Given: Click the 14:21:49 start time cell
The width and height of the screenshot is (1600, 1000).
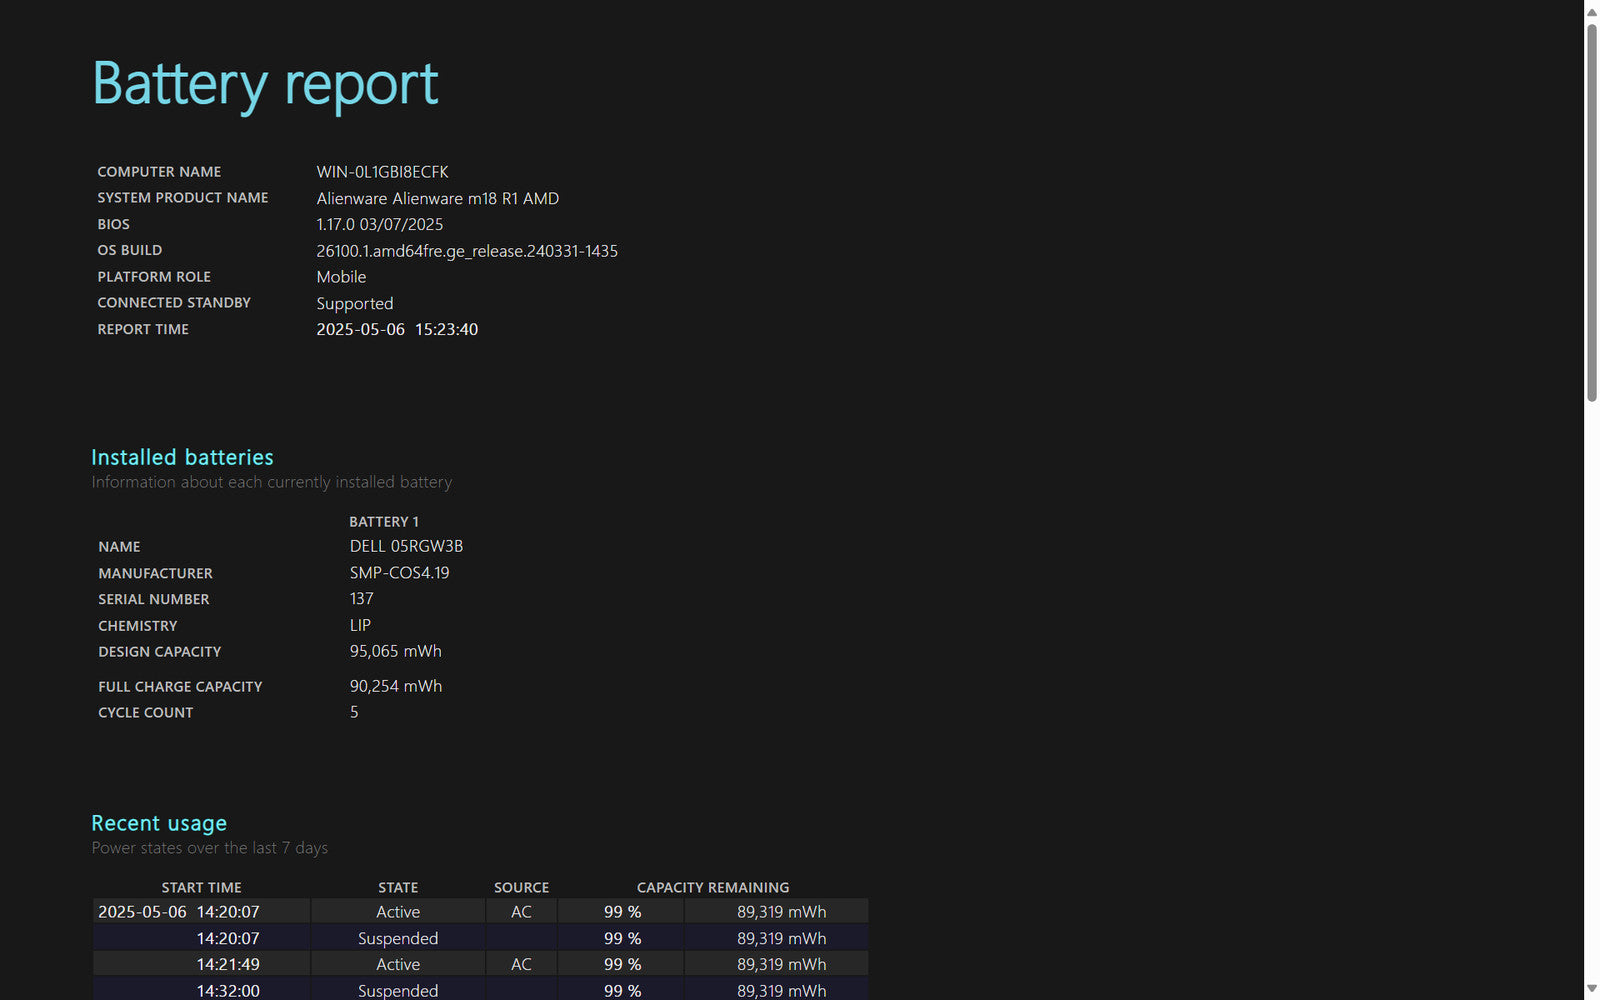Looking at the screenshot, I should 201,964.
